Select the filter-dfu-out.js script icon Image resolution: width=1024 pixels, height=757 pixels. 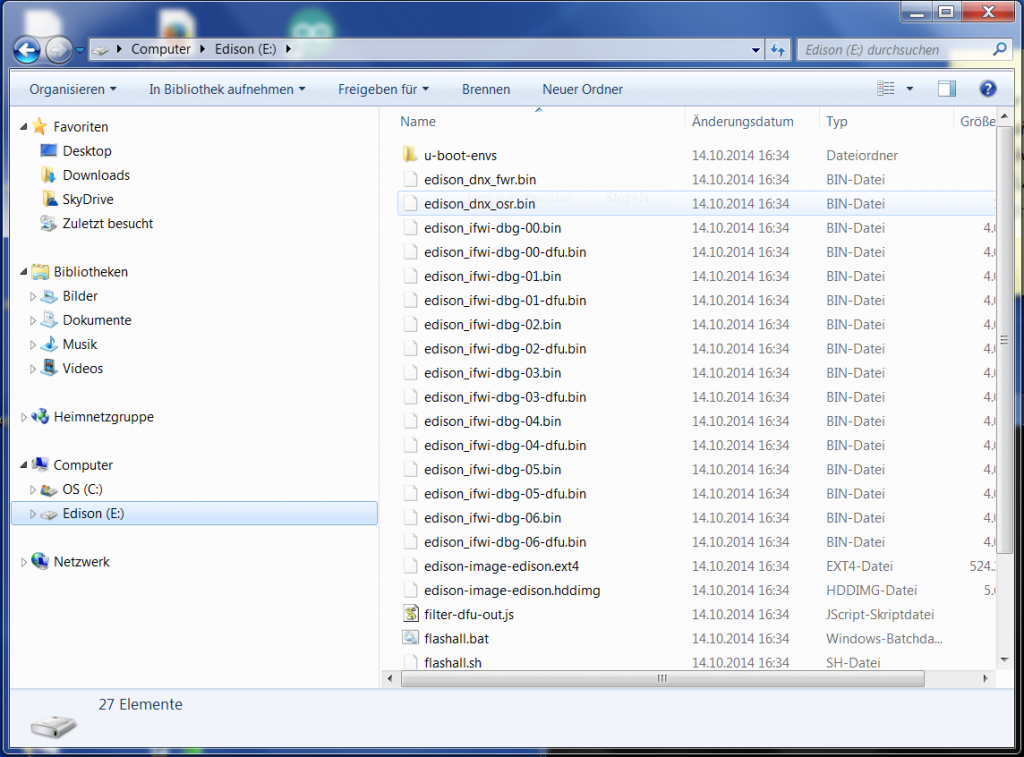click(410, 614)
